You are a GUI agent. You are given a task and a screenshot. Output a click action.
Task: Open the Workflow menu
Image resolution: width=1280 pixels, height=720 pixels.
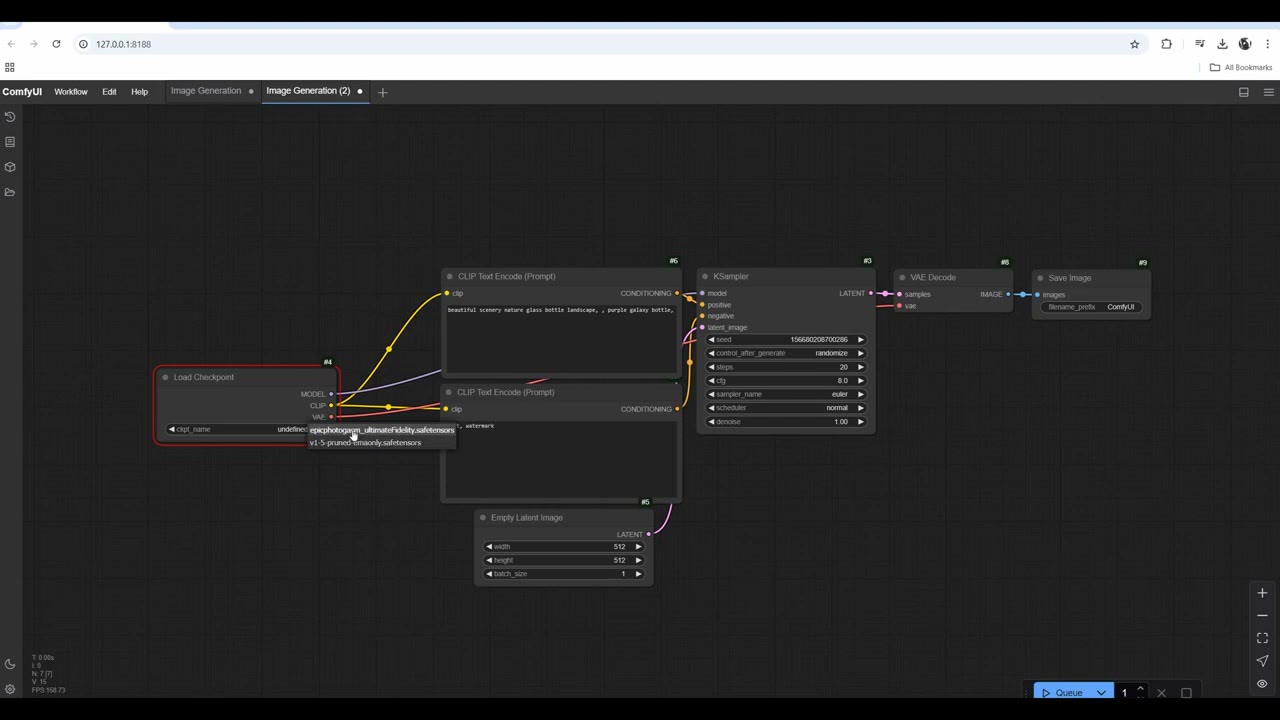point(71,92)
